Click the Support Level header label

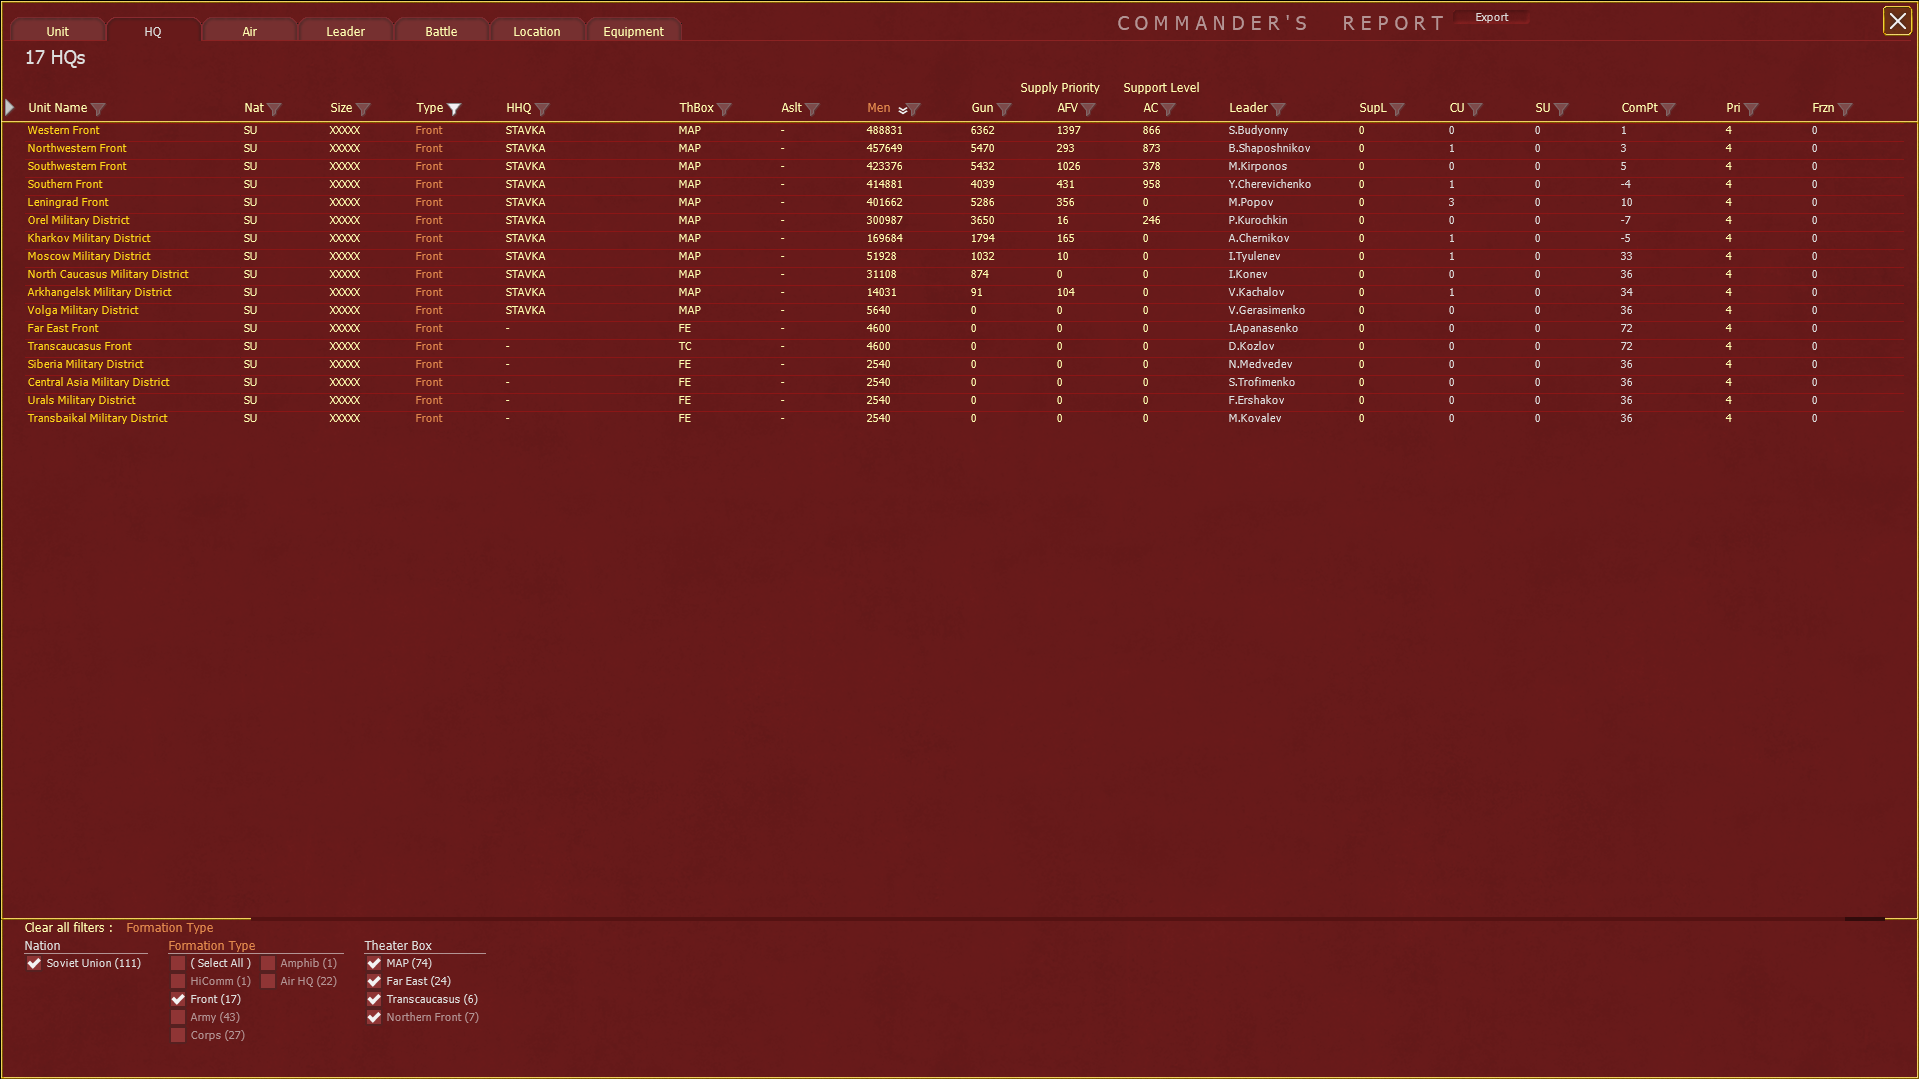point(1161,88)
